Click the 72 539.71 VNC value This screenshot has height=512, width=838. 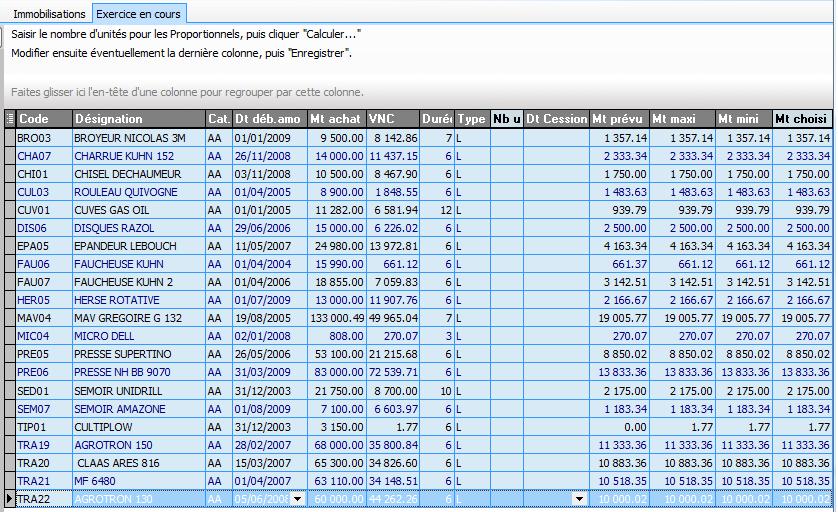click(393, 372)
